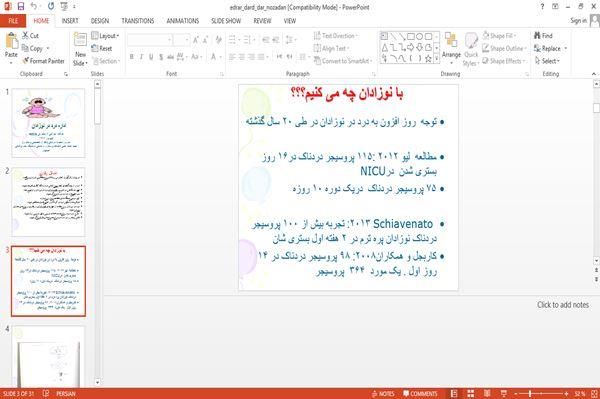Toggle the NOTES pane in status bar
Image resolution: width=600 pixels, height=399 pixels.
(x=383, y=394)
